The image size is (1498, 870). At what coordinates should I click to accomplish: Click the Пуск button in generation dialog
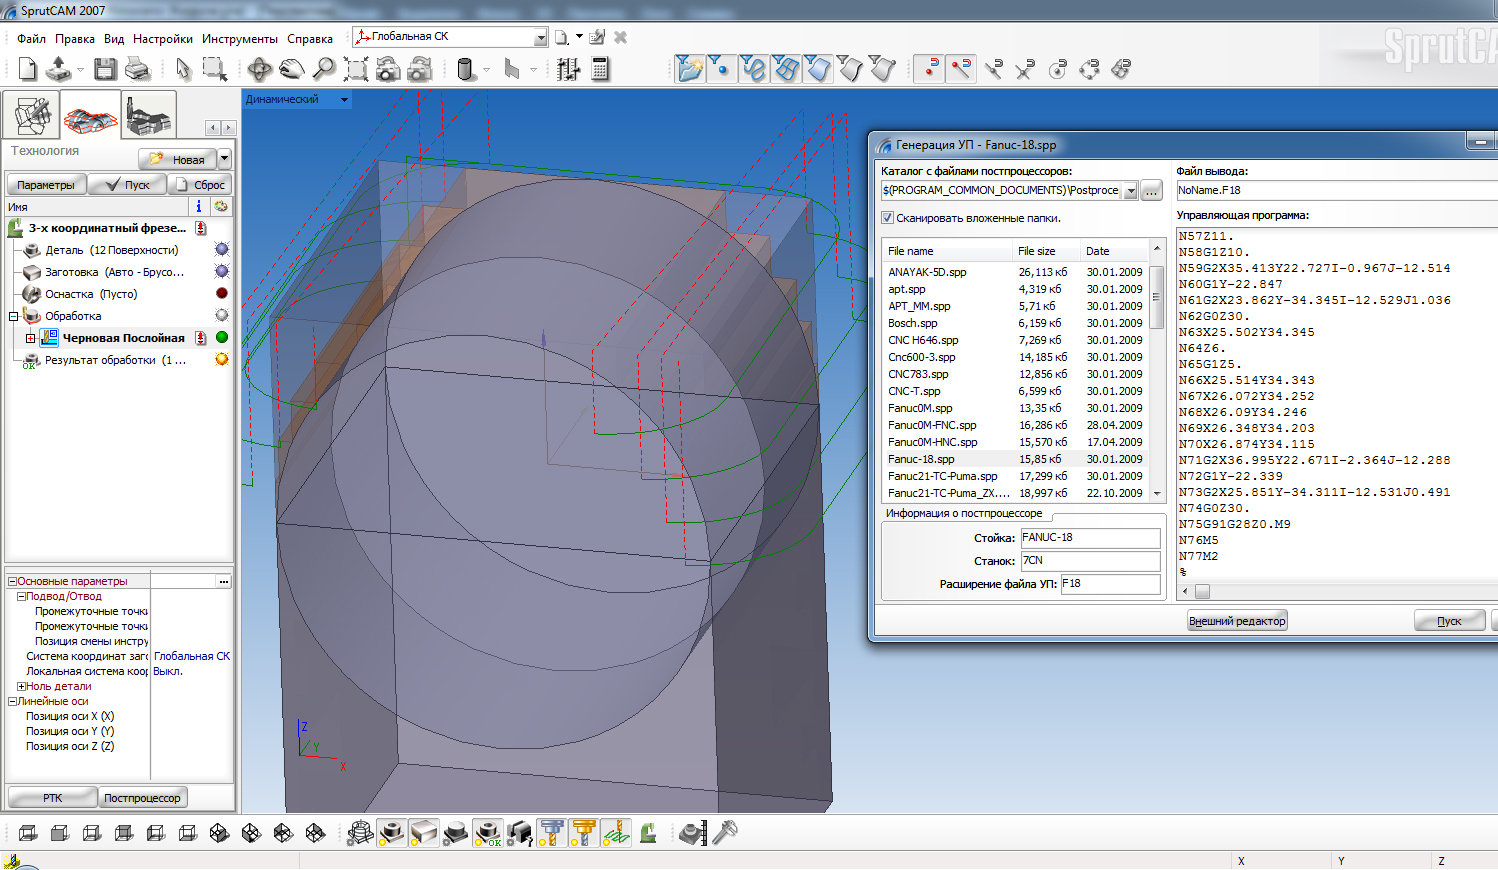click(x=1449, y=621)
